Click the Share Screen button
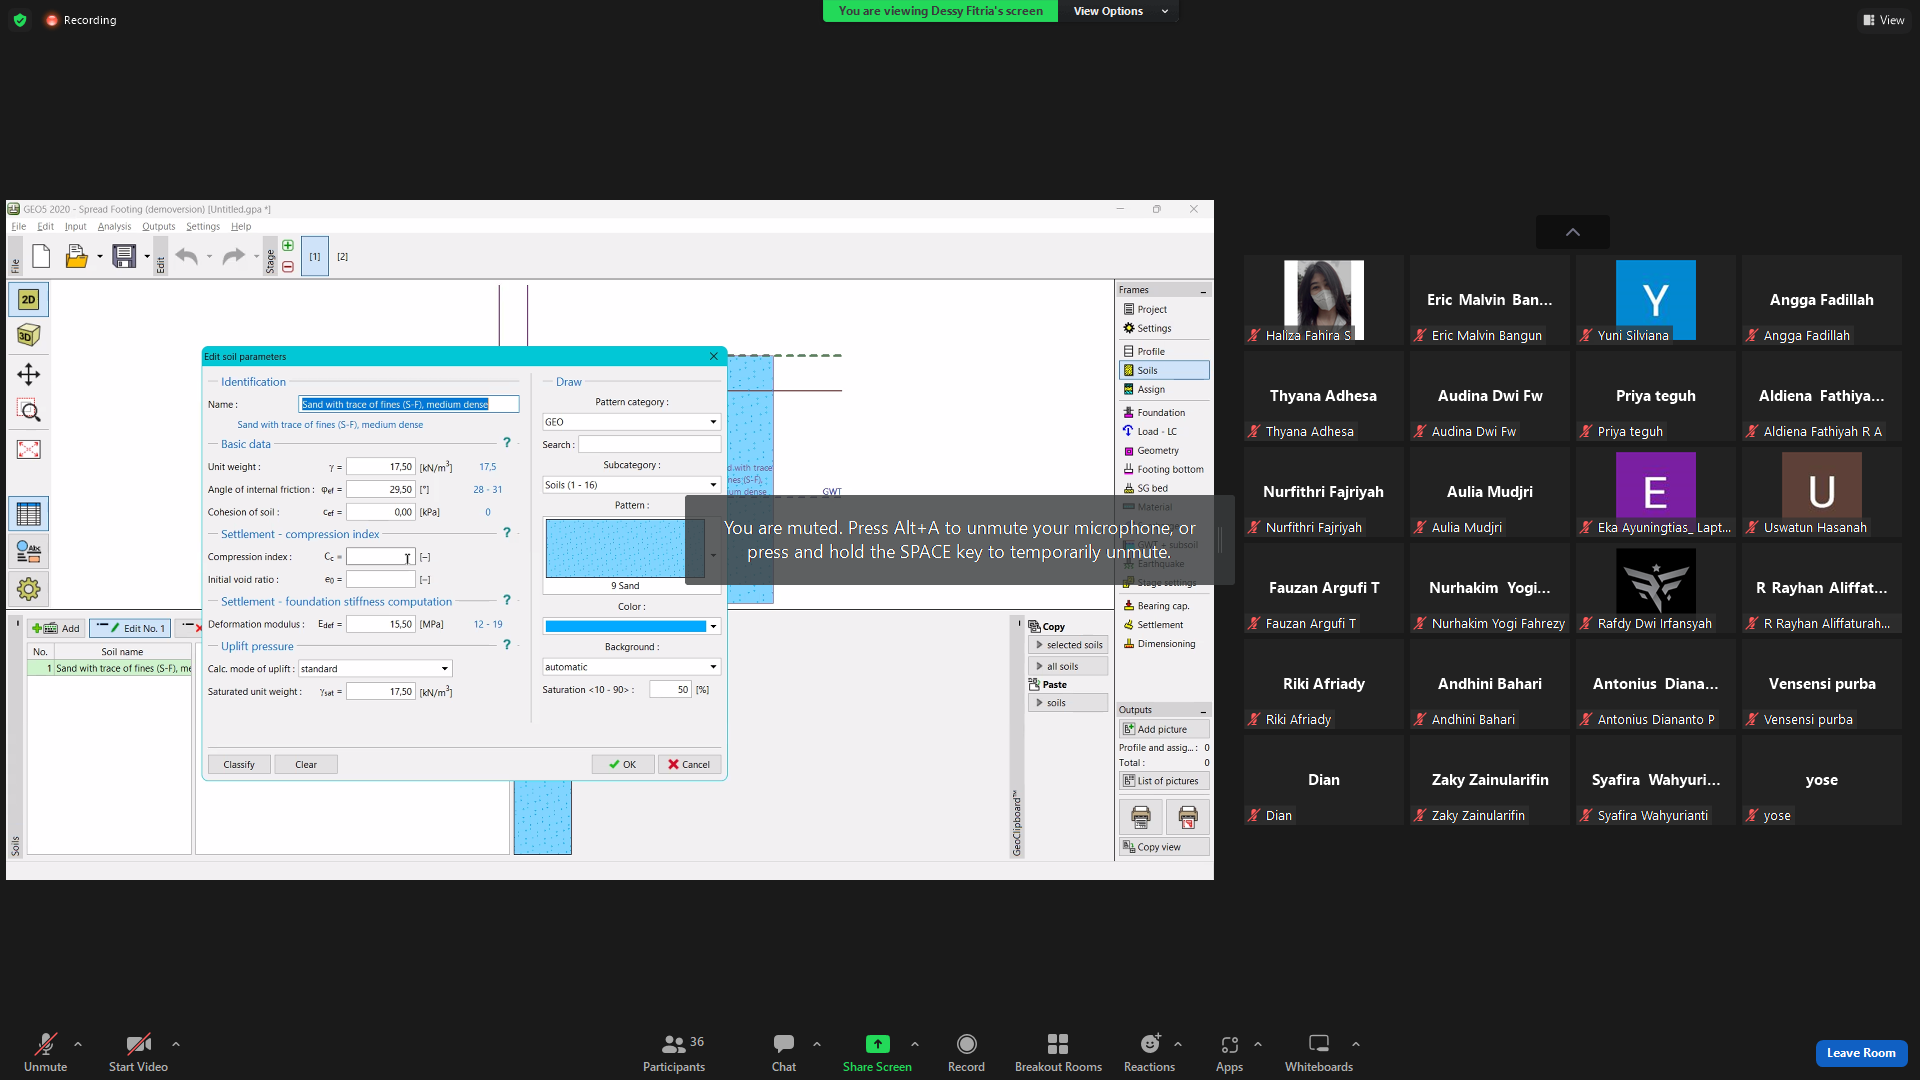This screenshot has height=1080, width=1920. 877,1053
